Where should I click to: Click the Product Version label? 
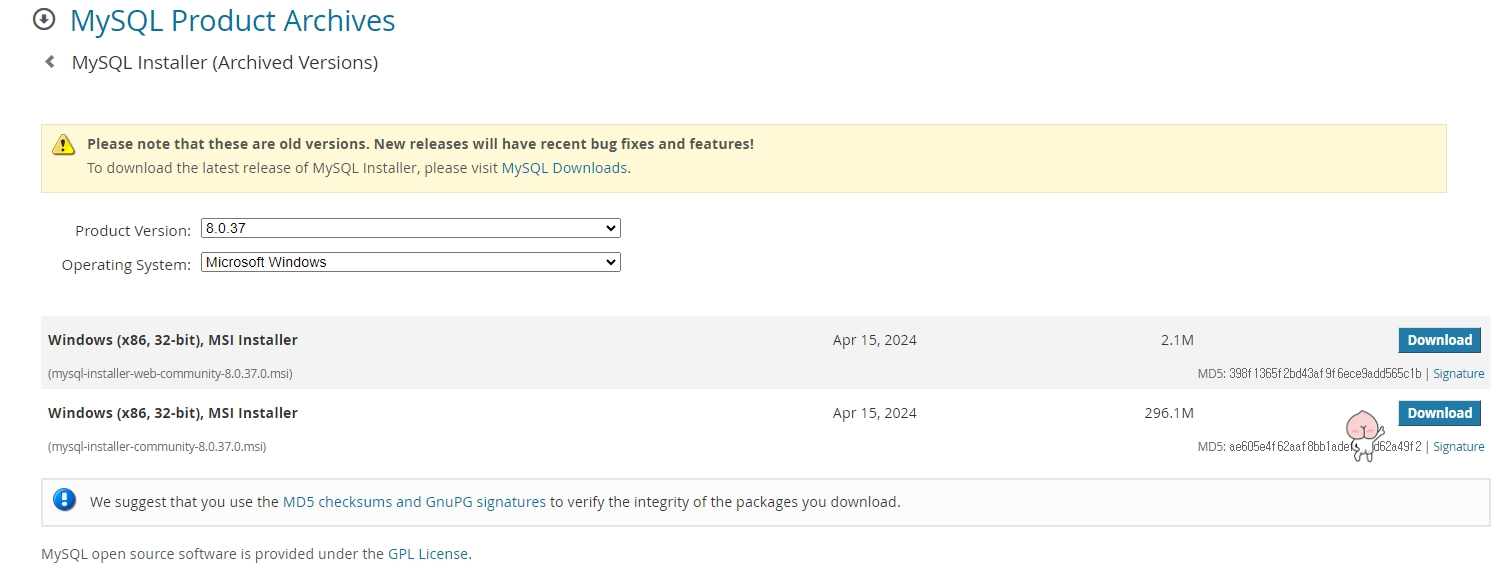133,231
